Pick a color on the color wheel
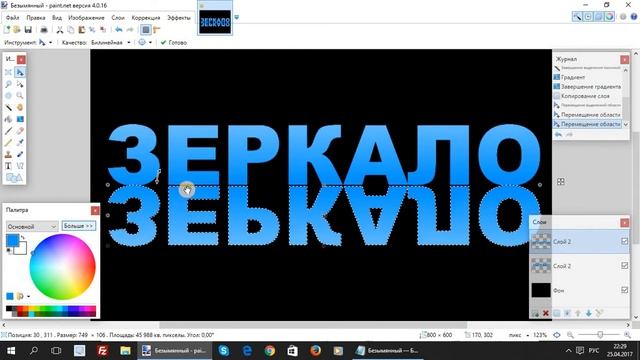Screen dimensions: 640x360 [x=62, y=267]
